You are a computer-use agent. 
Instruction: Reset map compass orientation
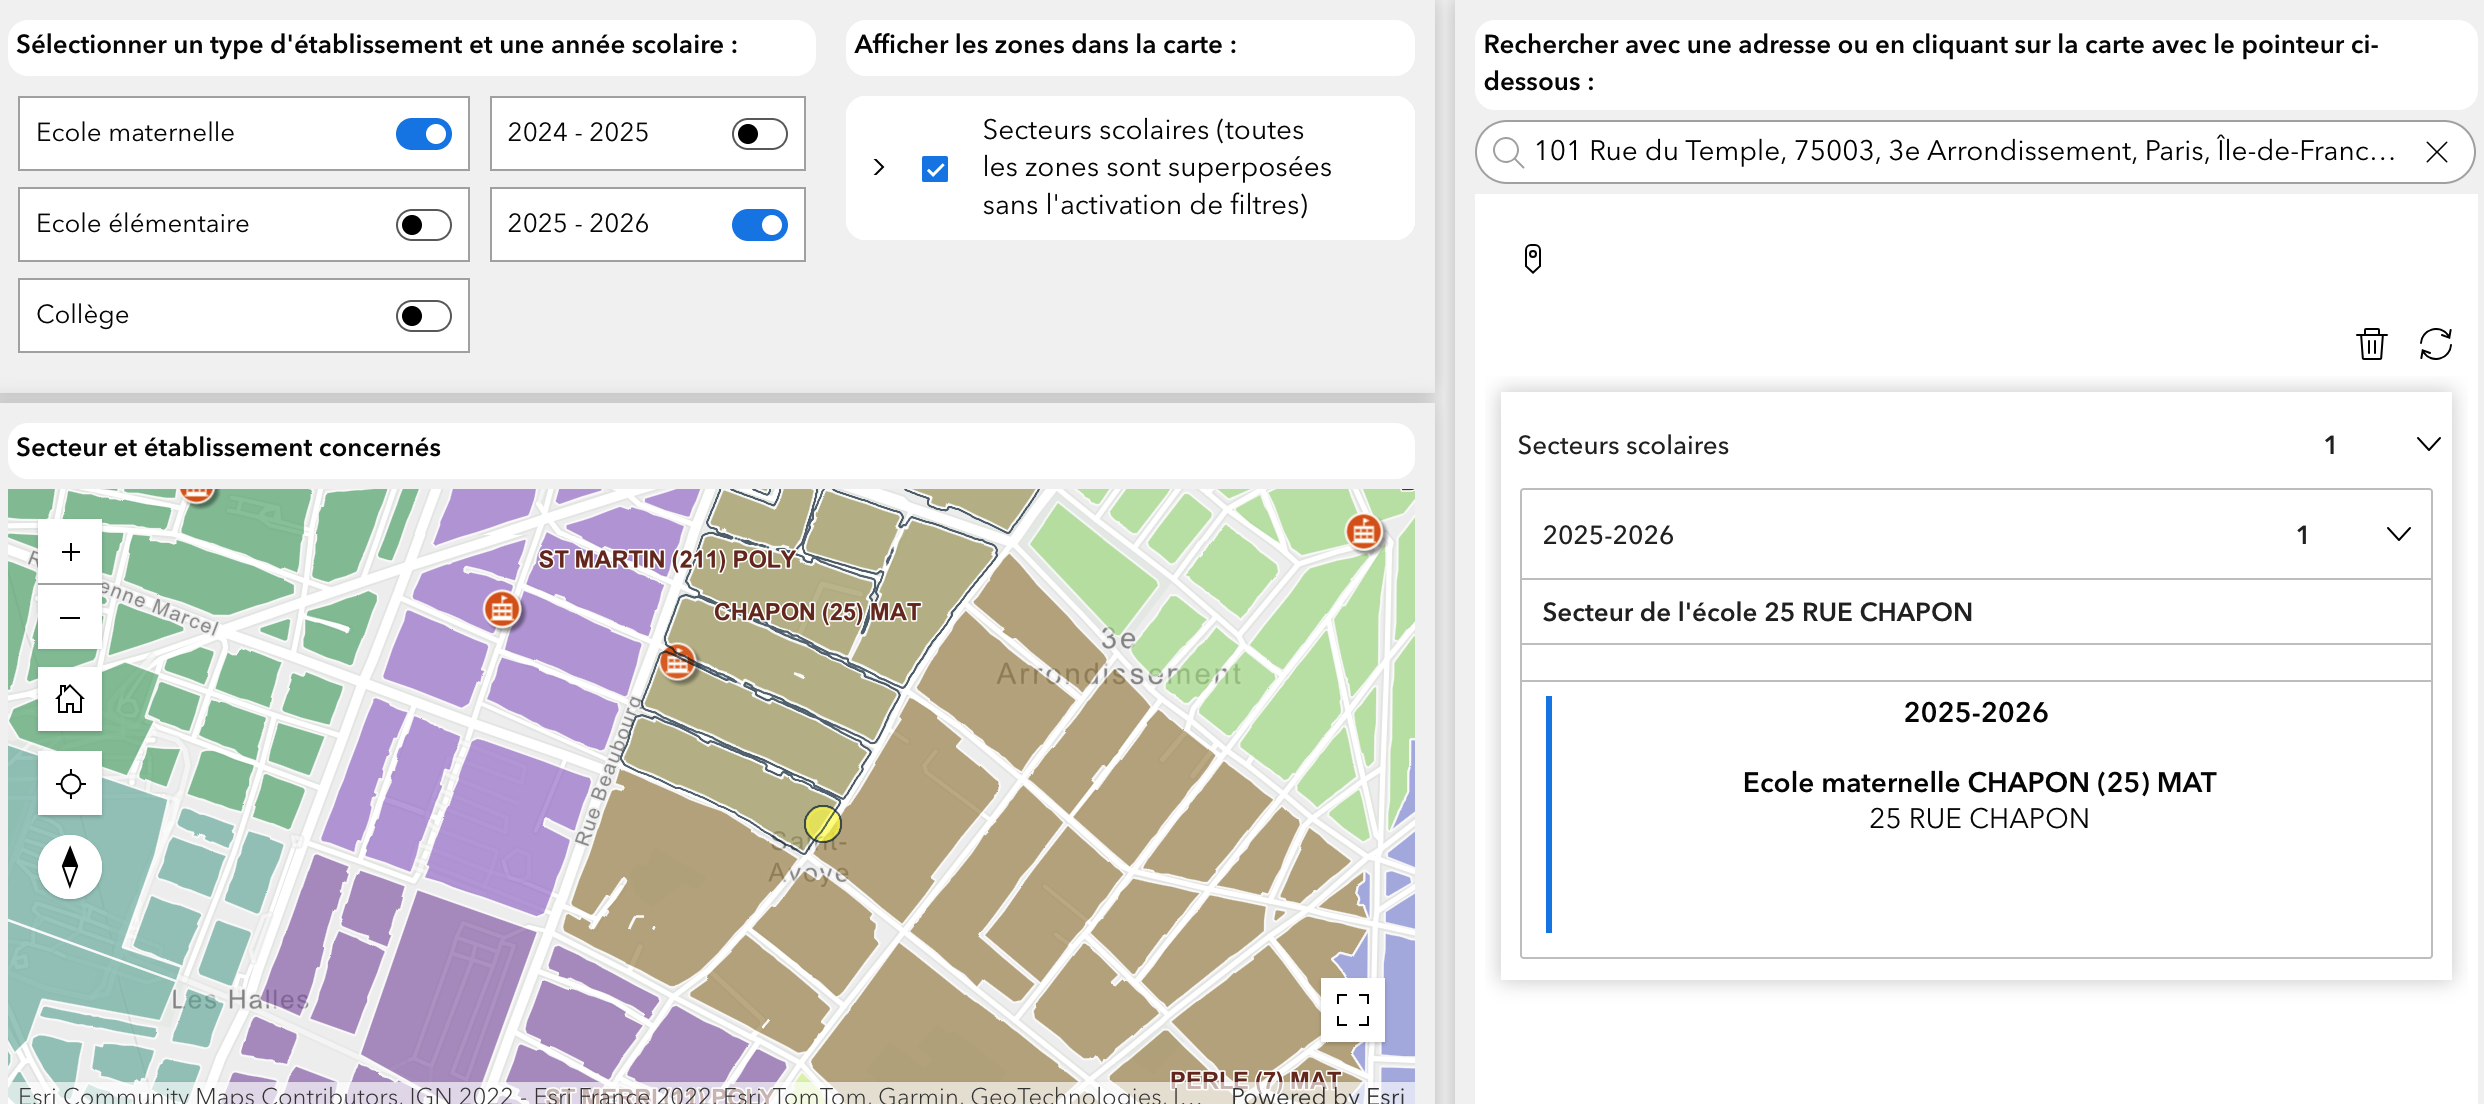(x=70, y=867)
